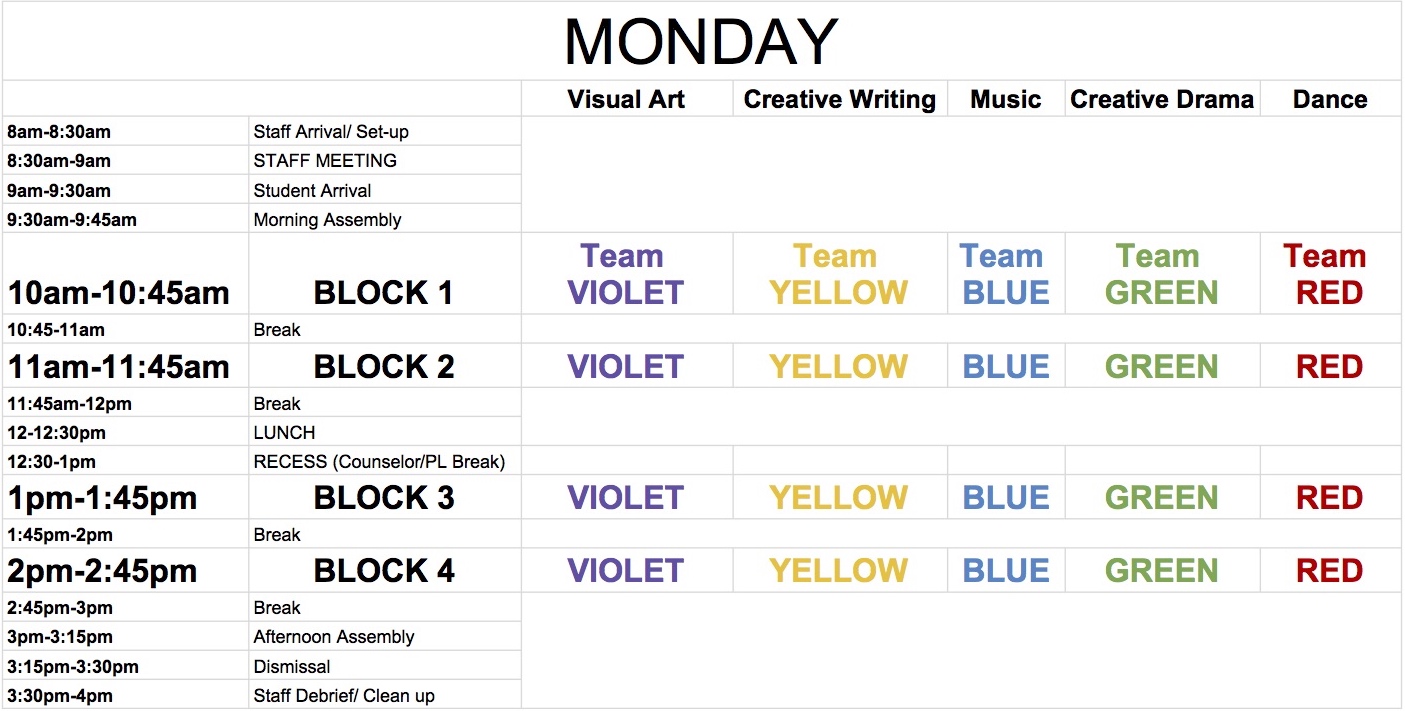This screenshot has height=711, width=1405.
Task: Select the Team VIOLET cell in Block 1
Action: coord(626,275)
